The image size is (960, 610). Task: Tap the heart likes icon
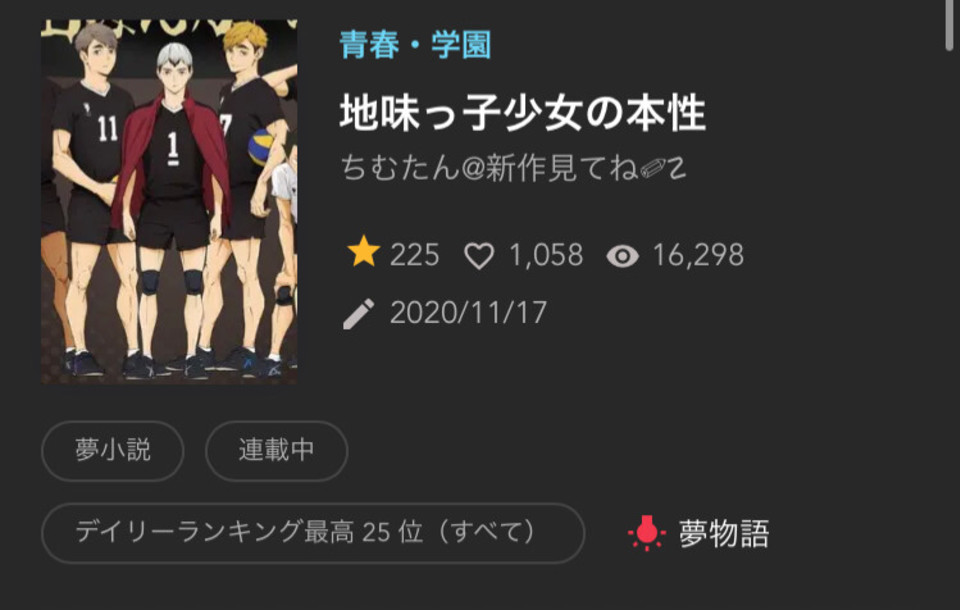coord(479,255)
